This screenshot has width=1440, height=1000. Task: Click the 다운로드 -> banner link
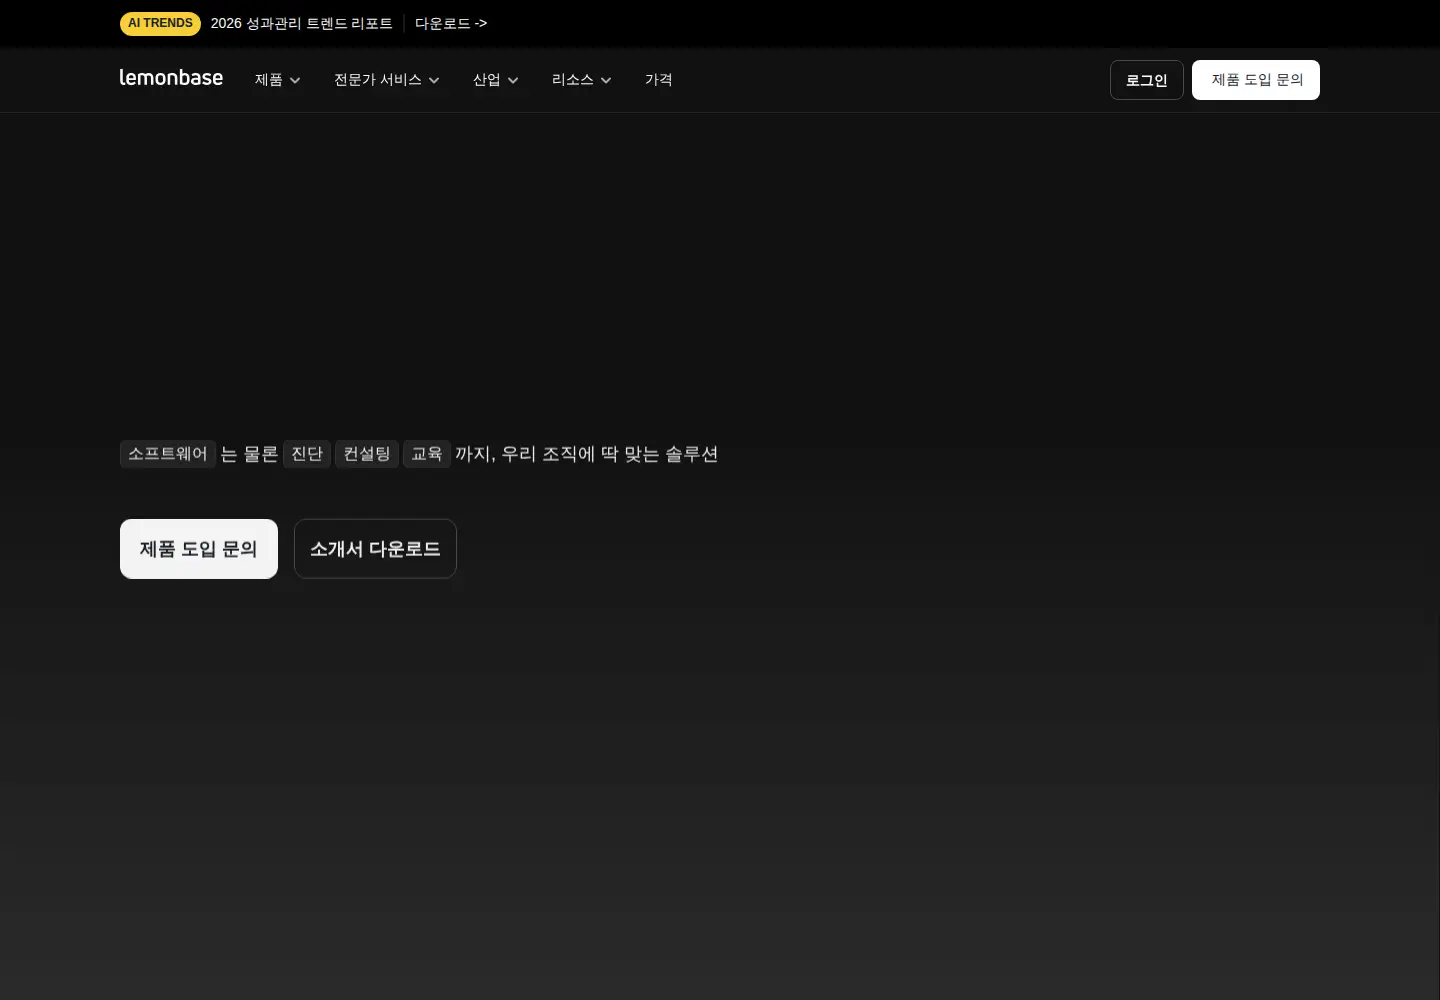coord(451,23)
